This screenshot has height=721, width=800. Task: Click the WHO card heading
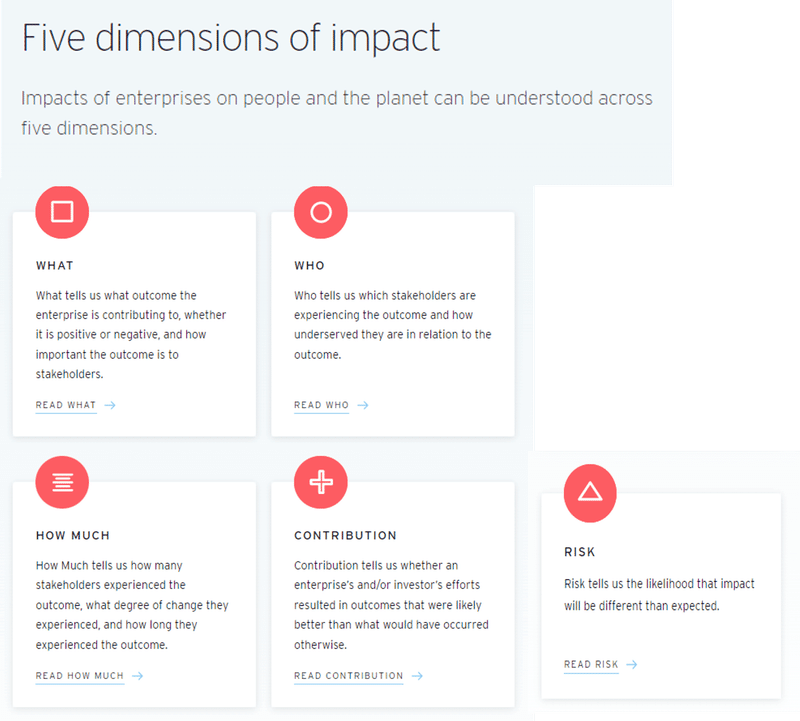309,265
